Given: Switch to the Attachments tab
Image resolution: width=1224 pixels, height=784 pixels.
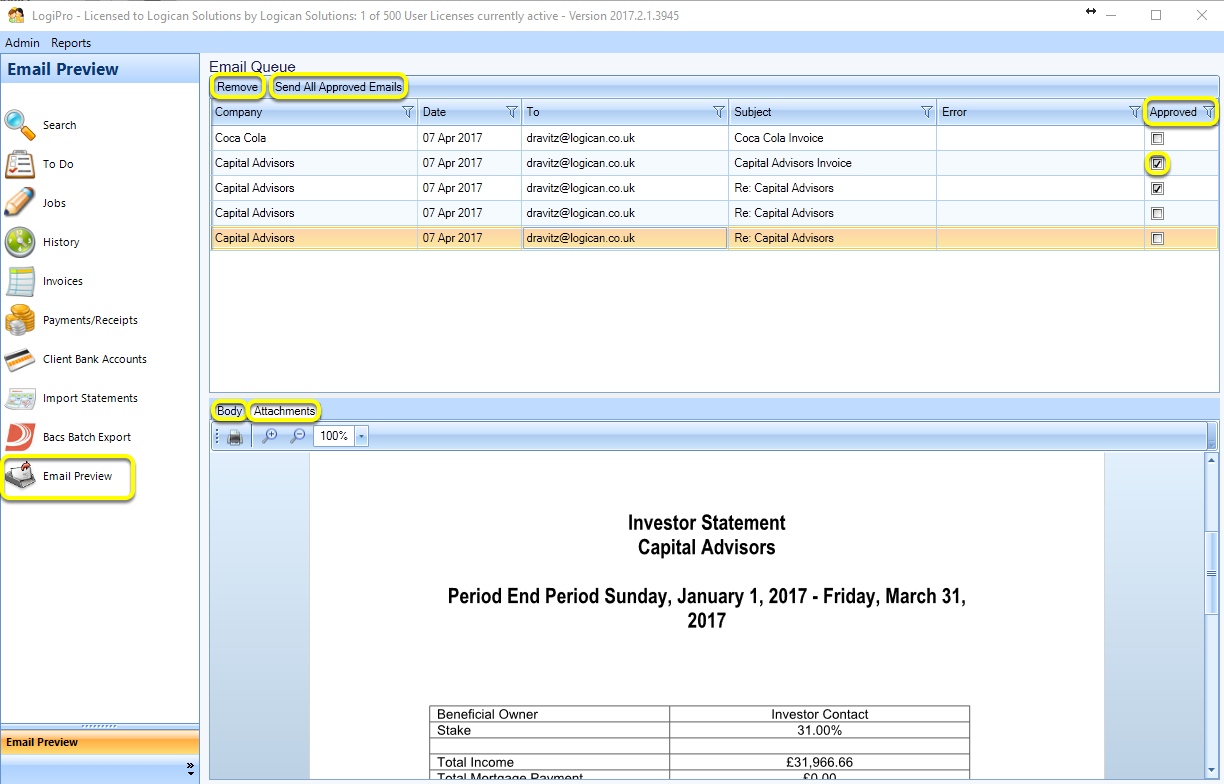Looking at the screenshot, I should (x=284, y=411).
